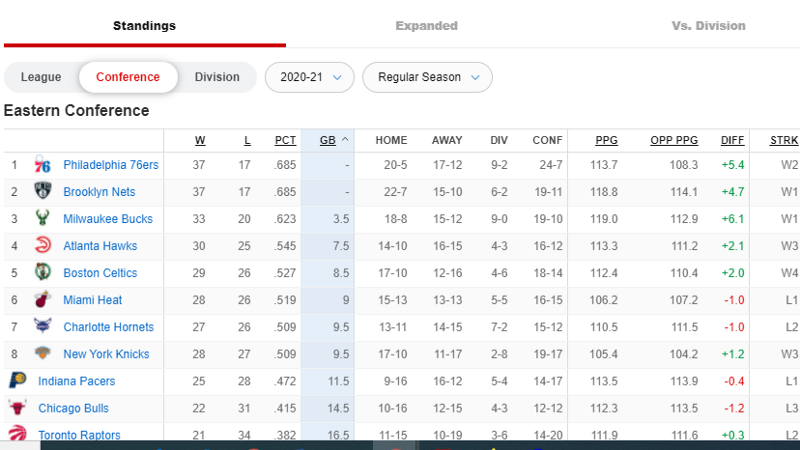Click the Philadelphia 76ers team logo

click(x=42, y=165)
